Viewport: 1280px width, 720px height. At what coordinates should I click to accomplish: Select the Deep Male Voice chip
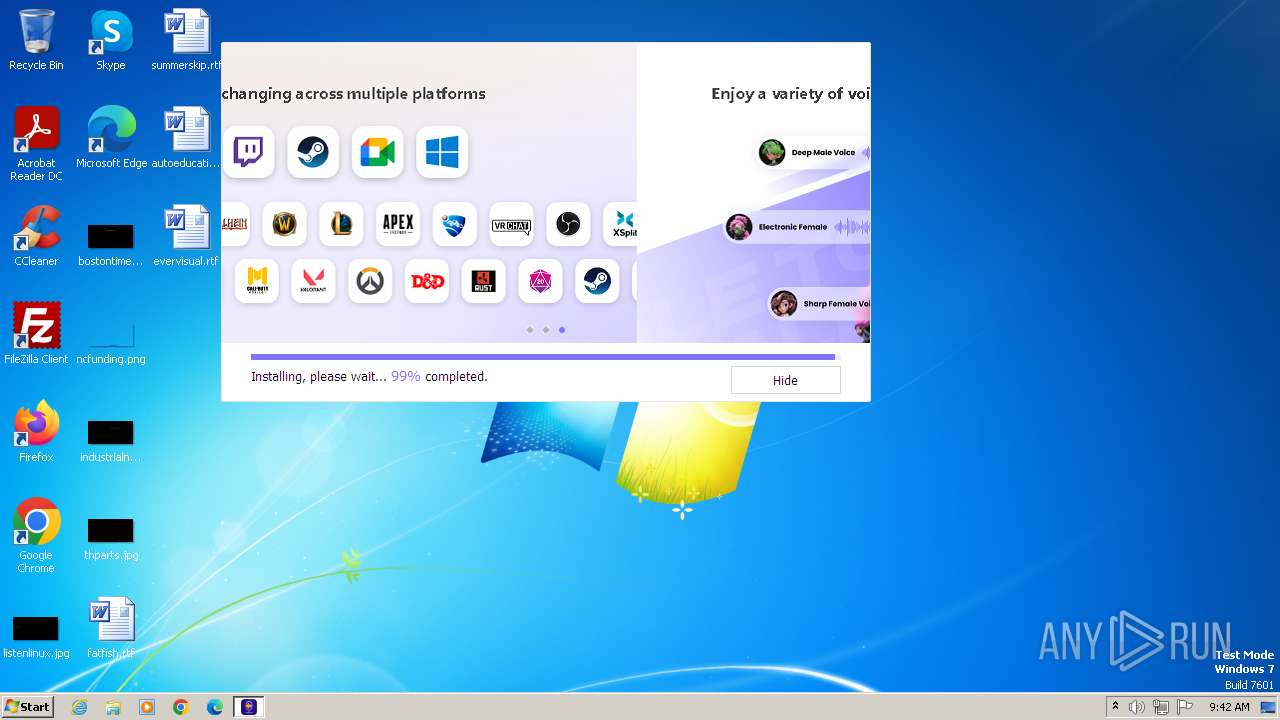(813, 152)
